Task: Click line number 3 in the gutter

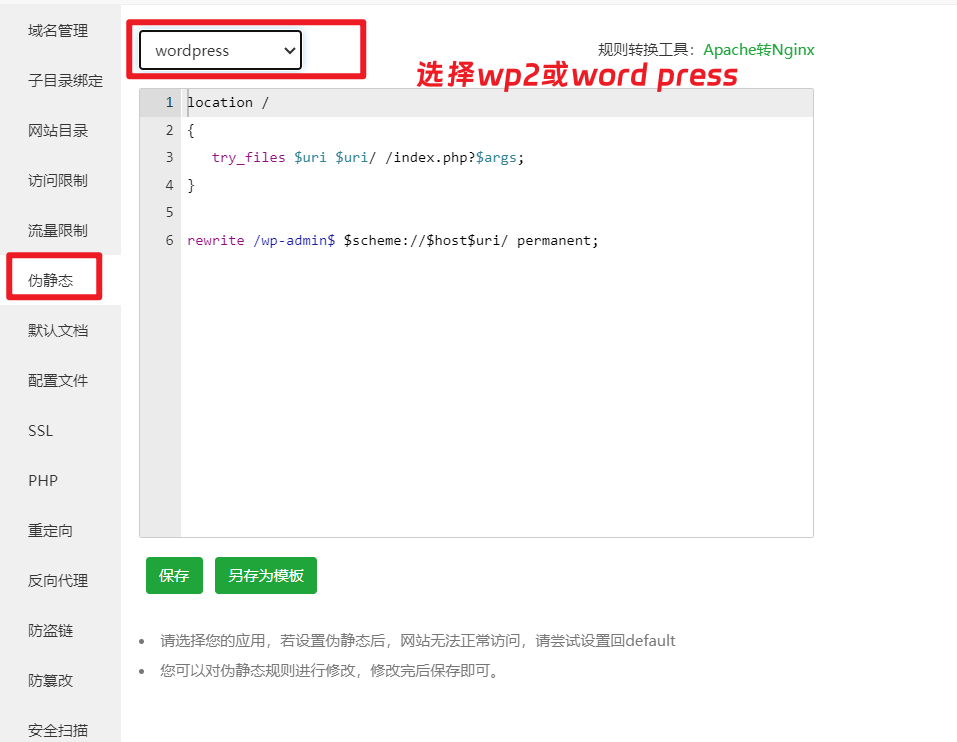Action: [170, 157]
